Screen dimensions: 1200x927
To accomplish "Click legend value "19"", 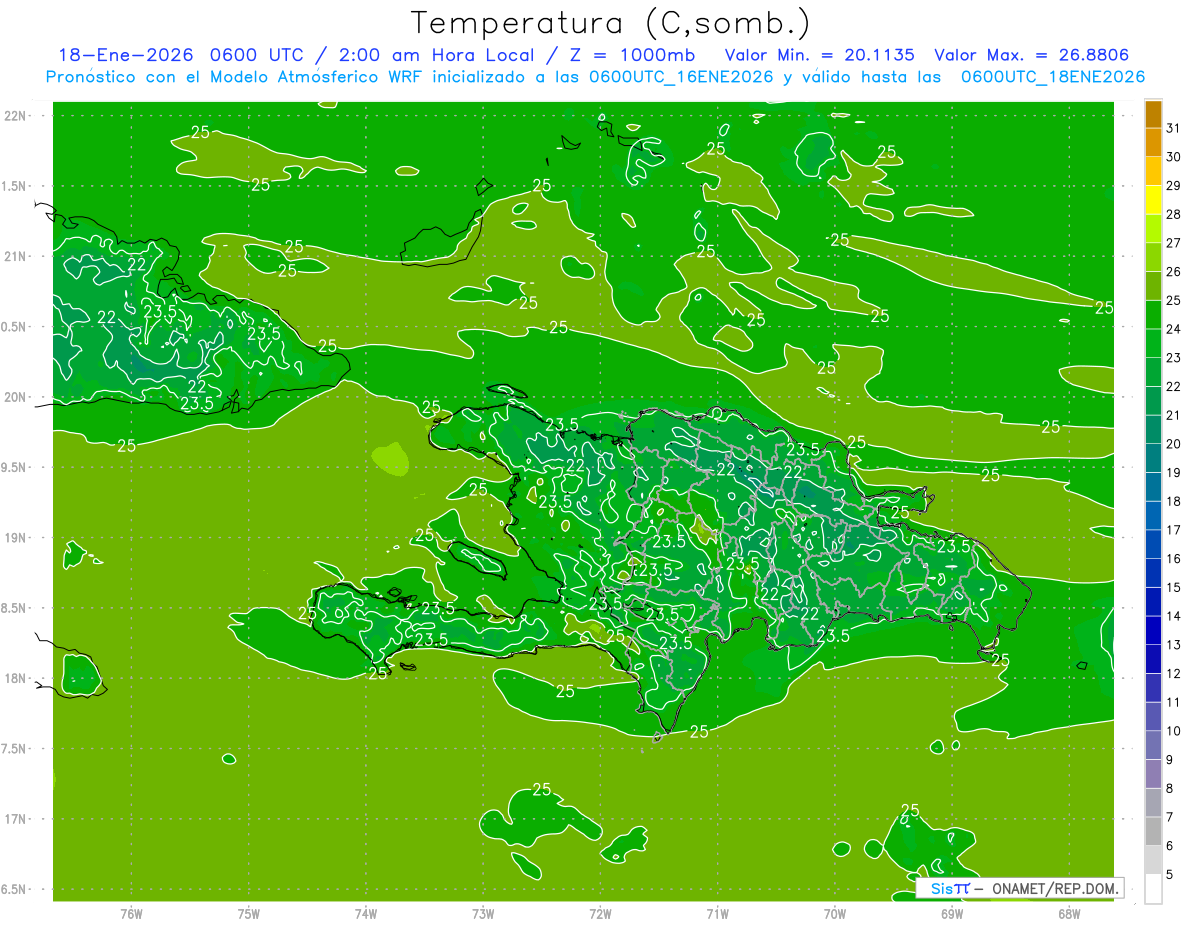I will [1174, 473].
